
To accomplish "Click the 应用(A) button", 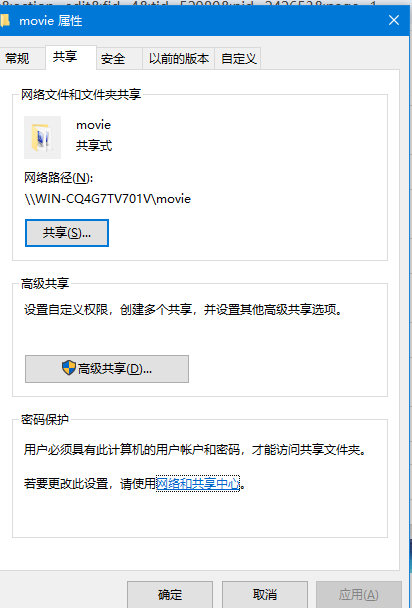I will click(359, 594).
